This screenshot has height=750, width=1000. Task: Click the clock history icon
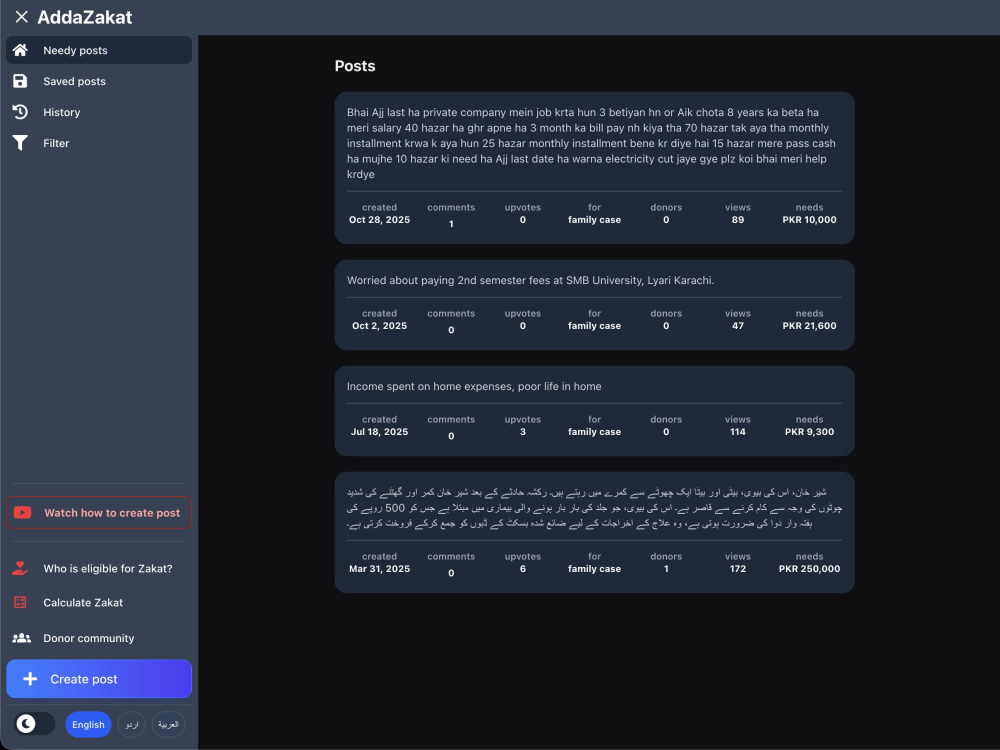(x=20, y=112)
